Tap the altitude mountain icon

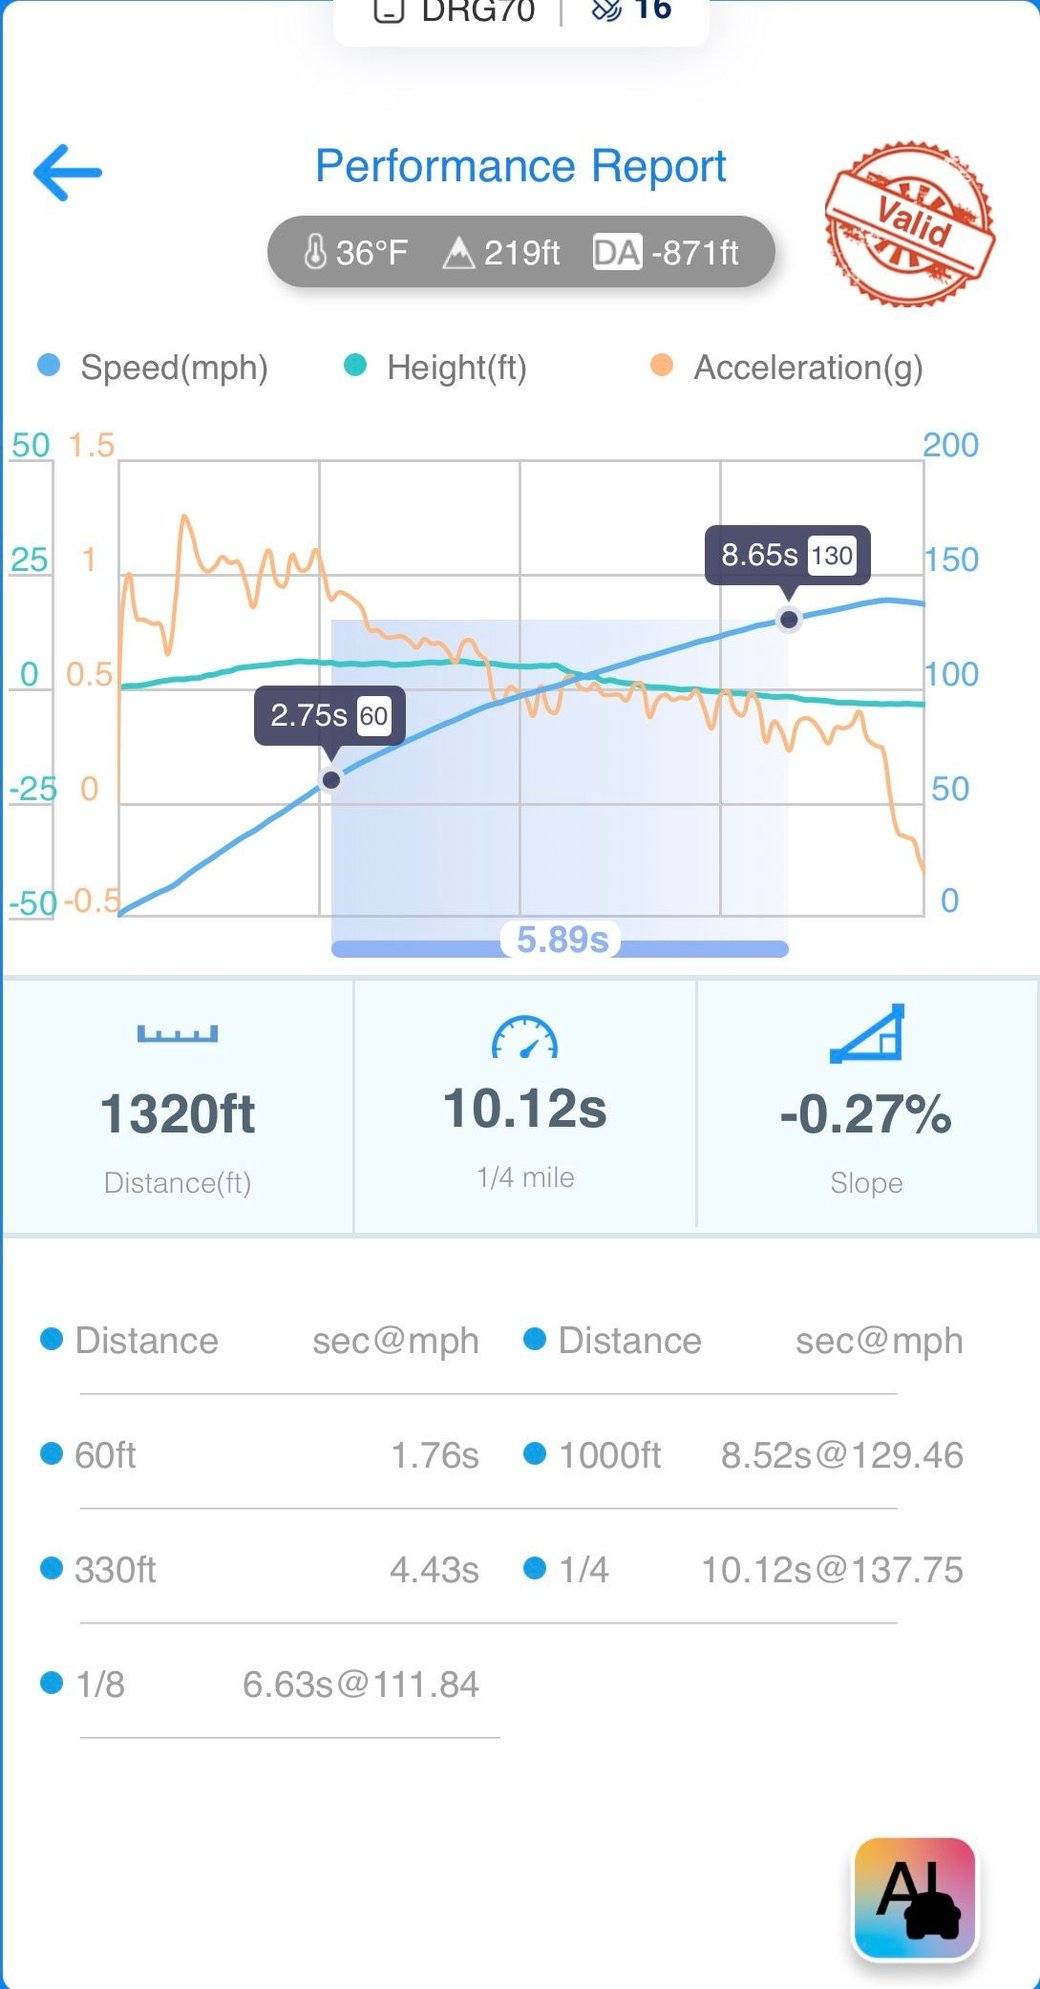point(458,252)
